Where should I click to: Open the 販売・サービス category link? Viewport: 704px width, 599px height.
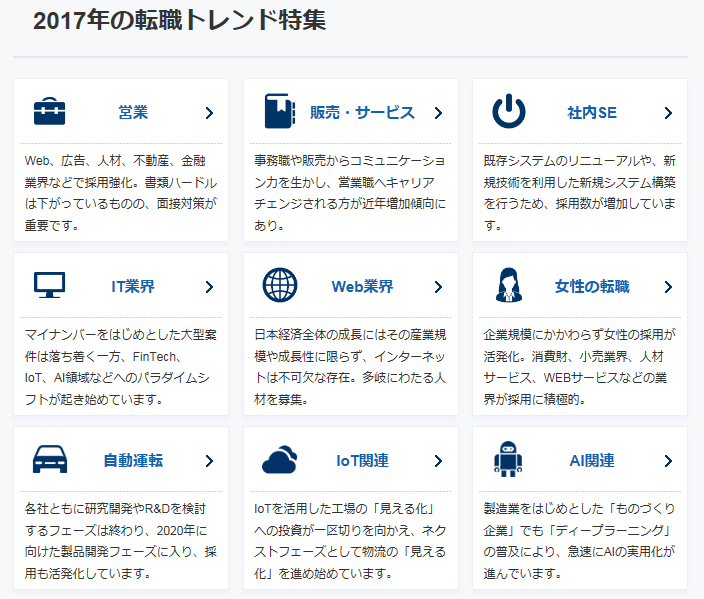click(x=362, y=112)
